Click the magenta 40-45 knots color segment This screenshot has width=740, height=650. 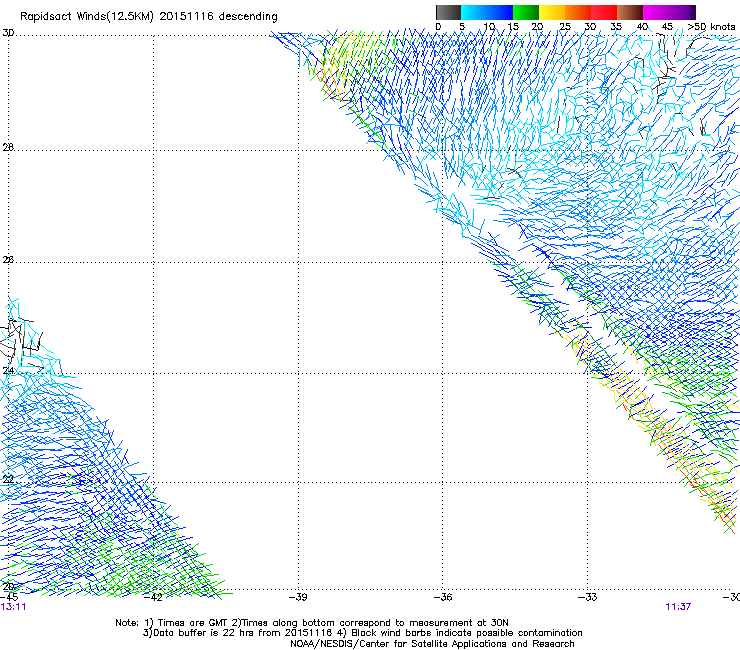[x=656, y=12]
